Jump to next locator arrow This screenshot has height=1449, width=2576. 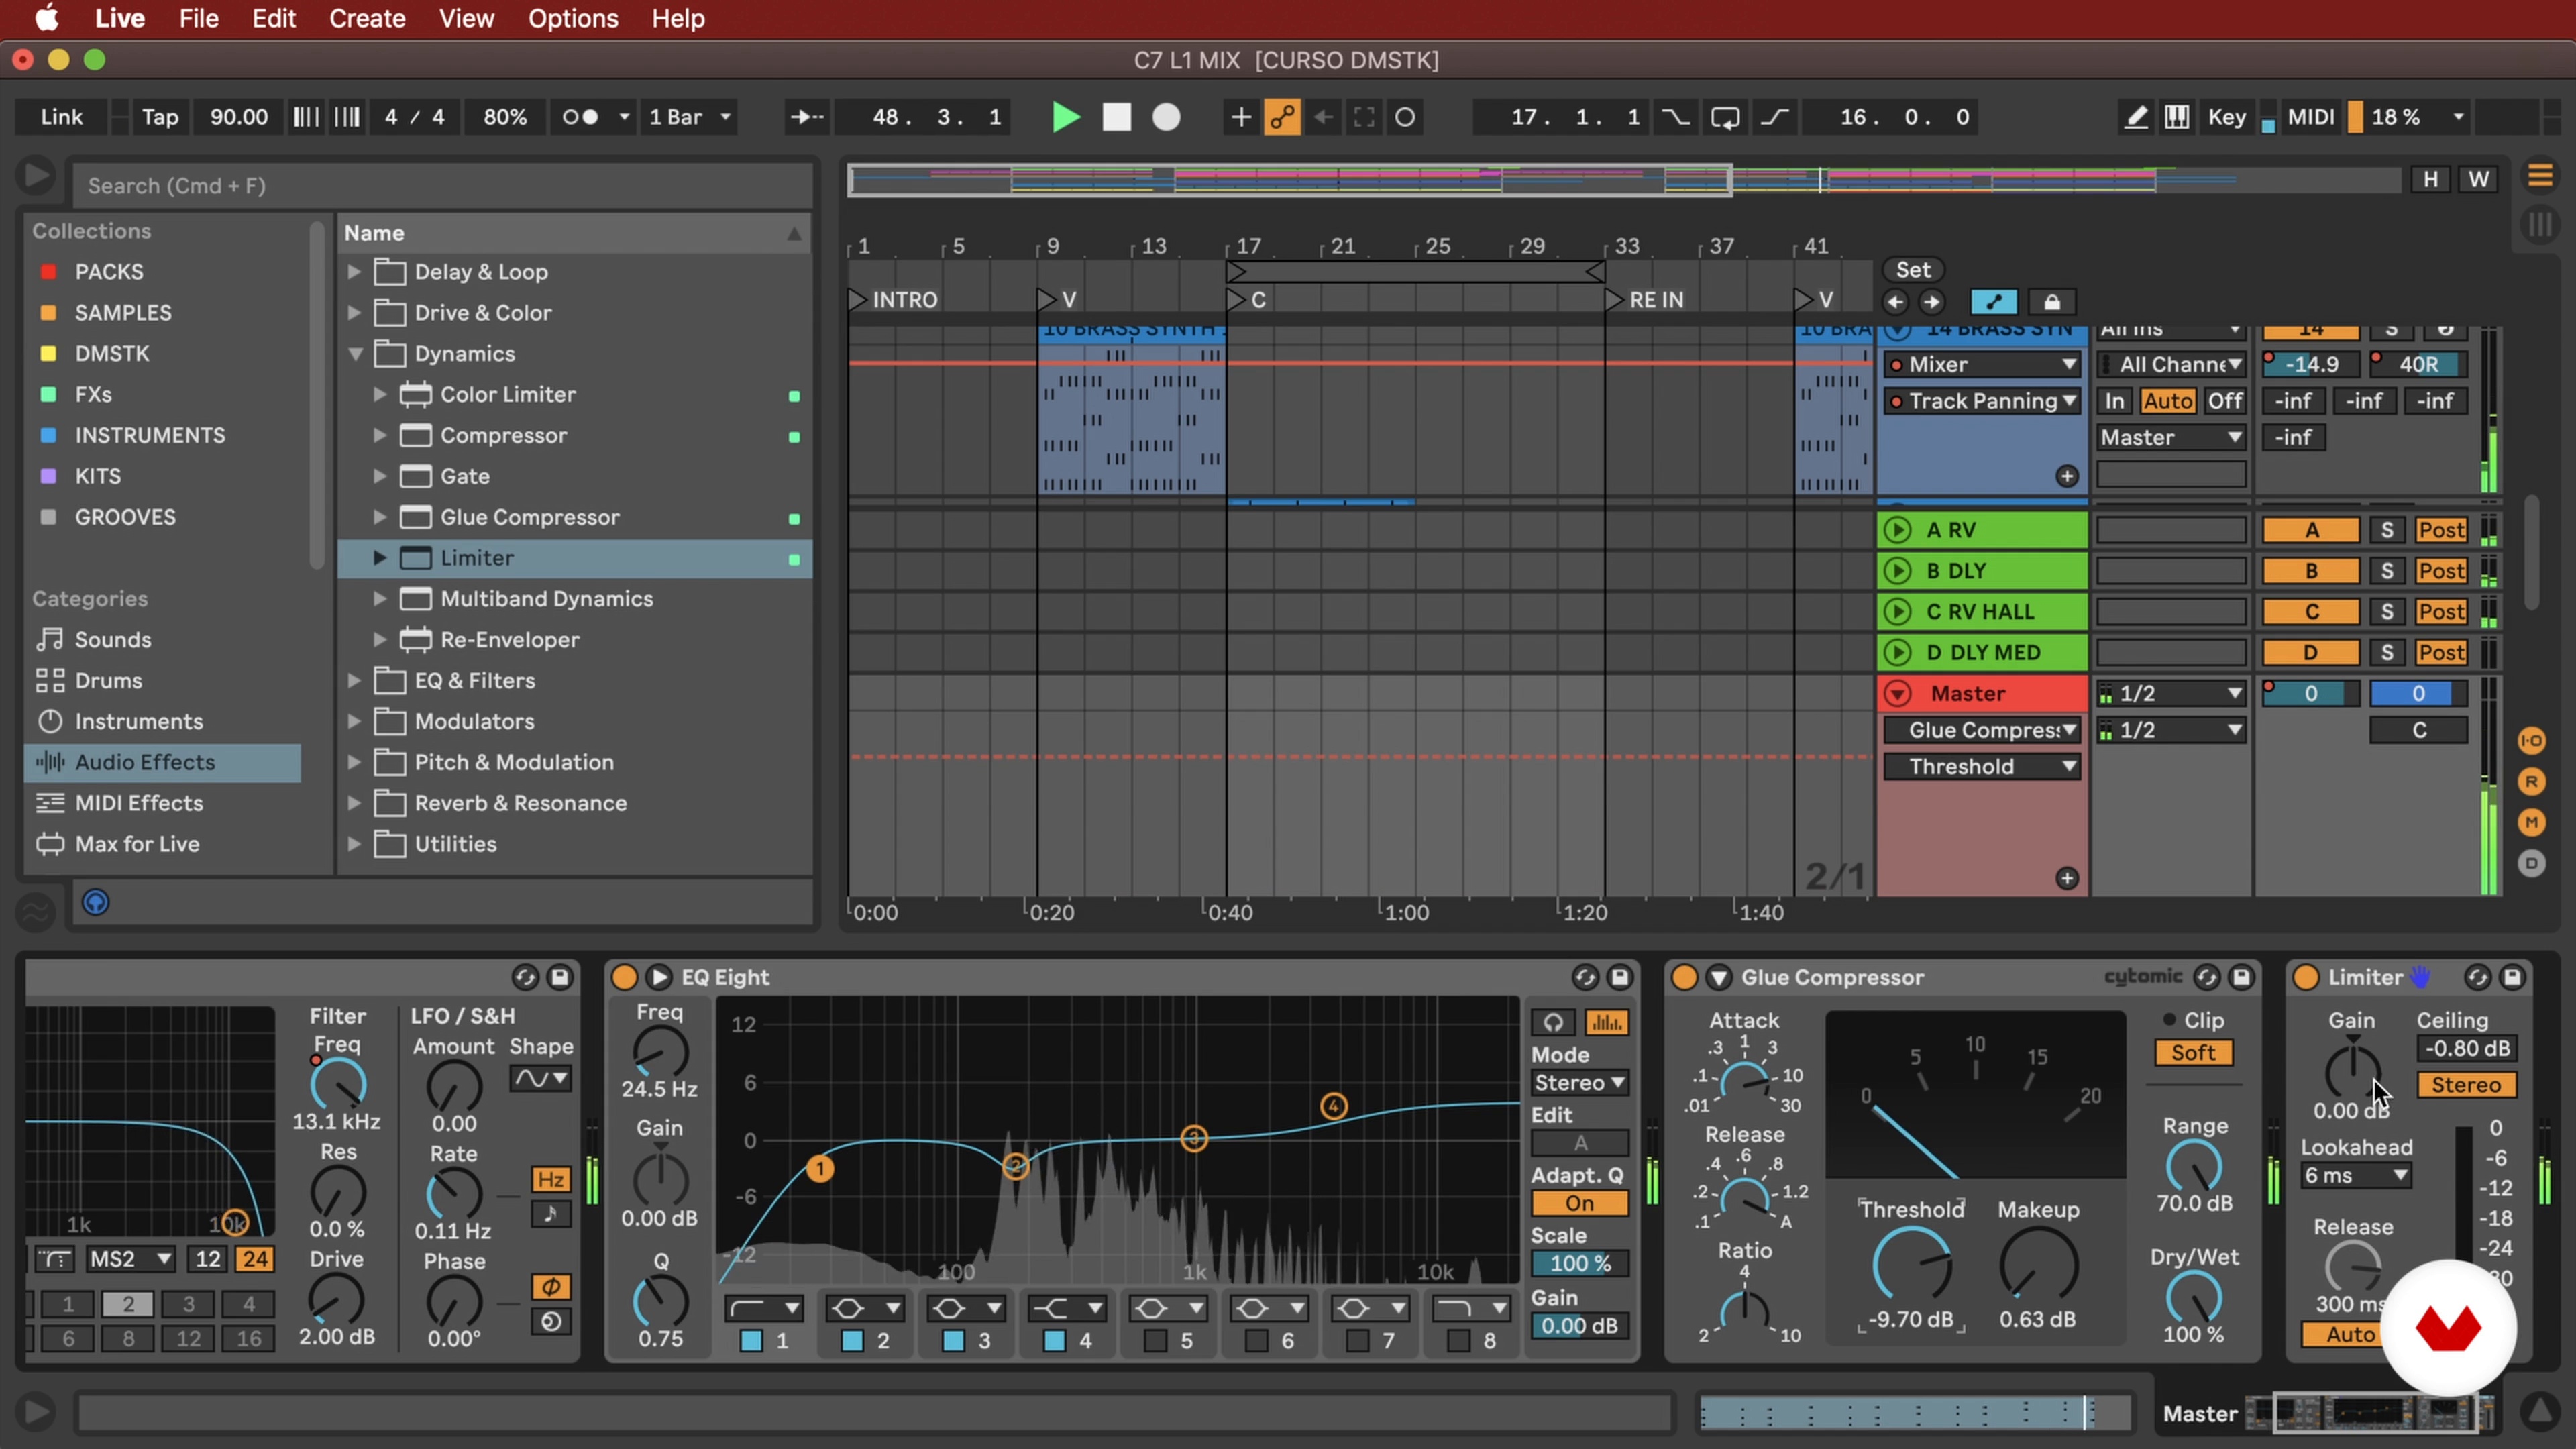click(1931, 302)
